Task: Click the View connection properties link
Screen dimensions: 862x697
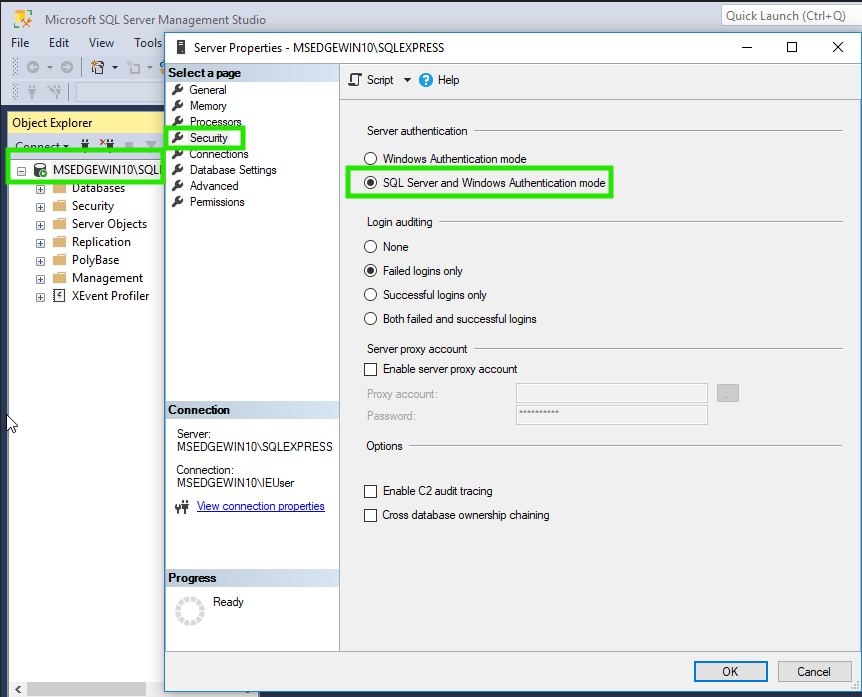Action: [x=260, y=506]
